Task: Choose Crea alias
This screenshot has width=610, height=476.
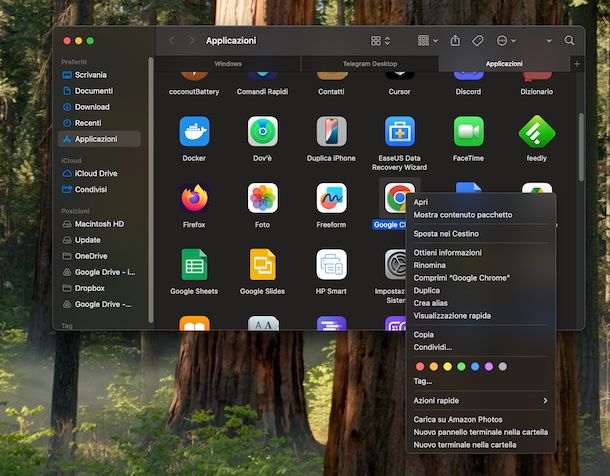Action: 480,303
